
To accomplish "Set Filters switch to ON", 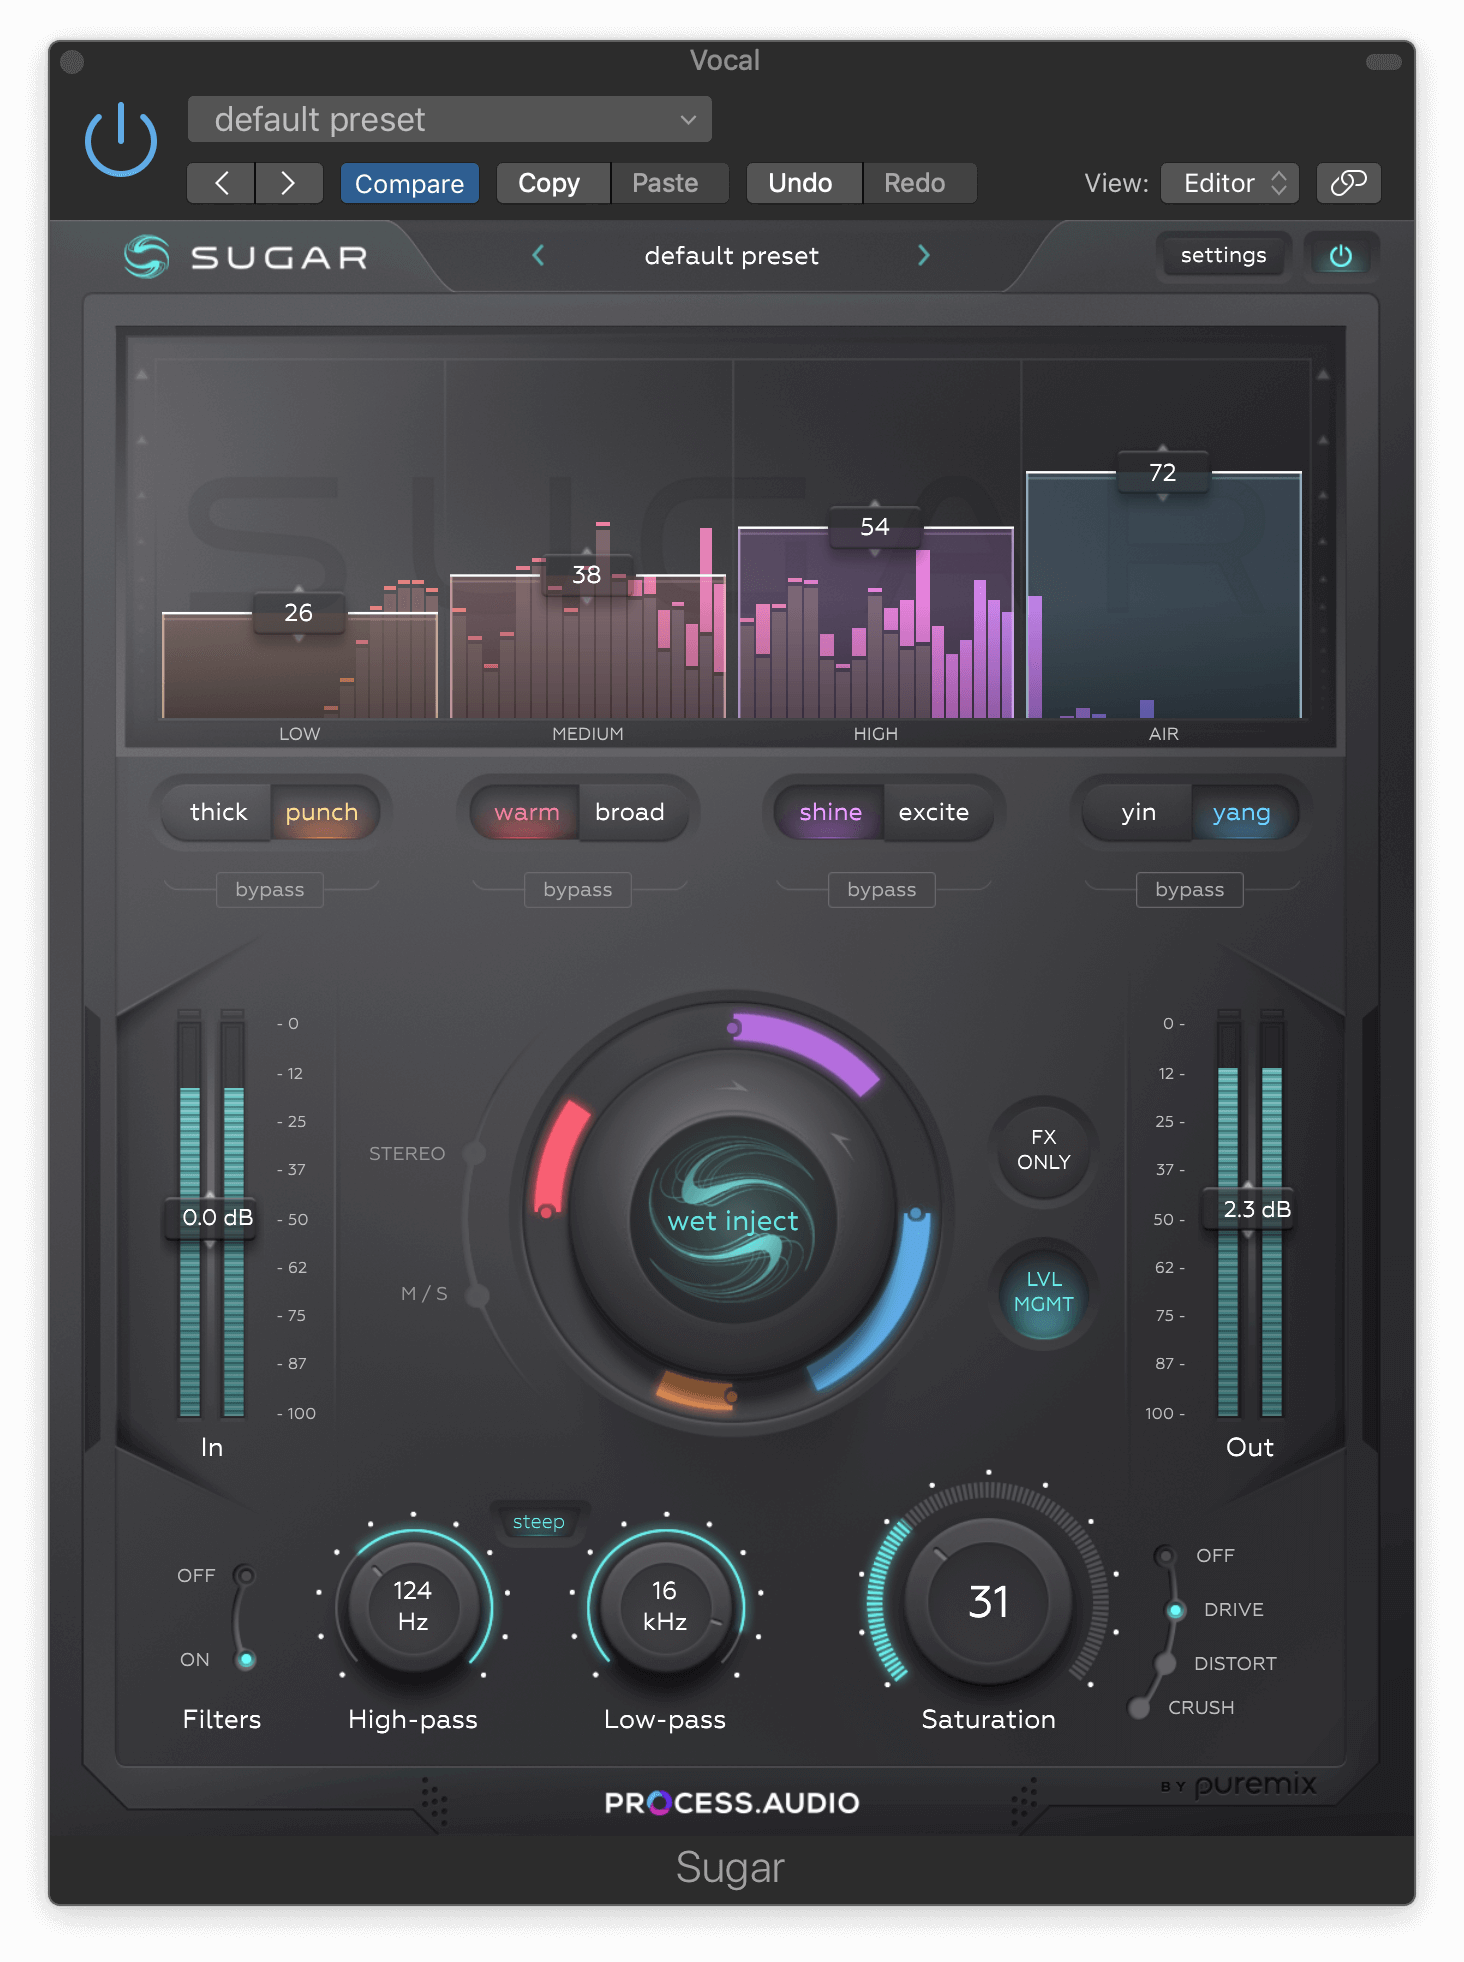I will coord(245,1660).
